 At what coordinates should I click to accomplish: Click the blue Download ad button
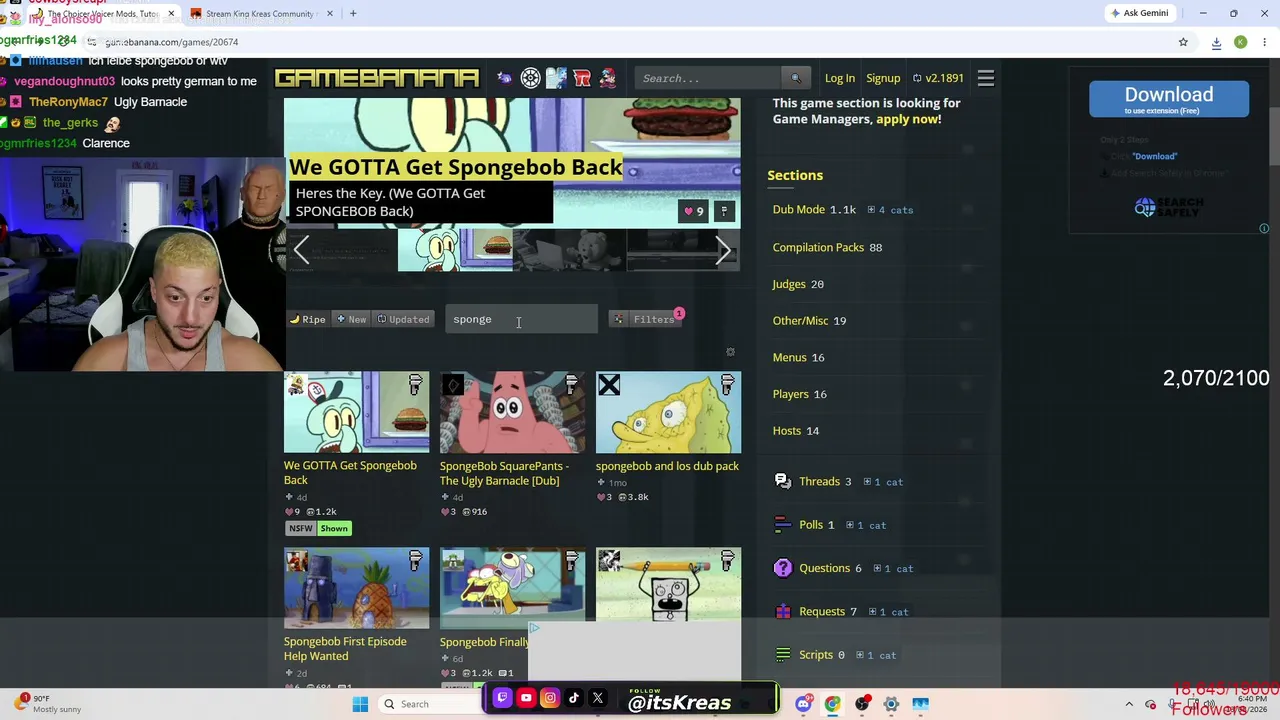(x=1169, y=99)
